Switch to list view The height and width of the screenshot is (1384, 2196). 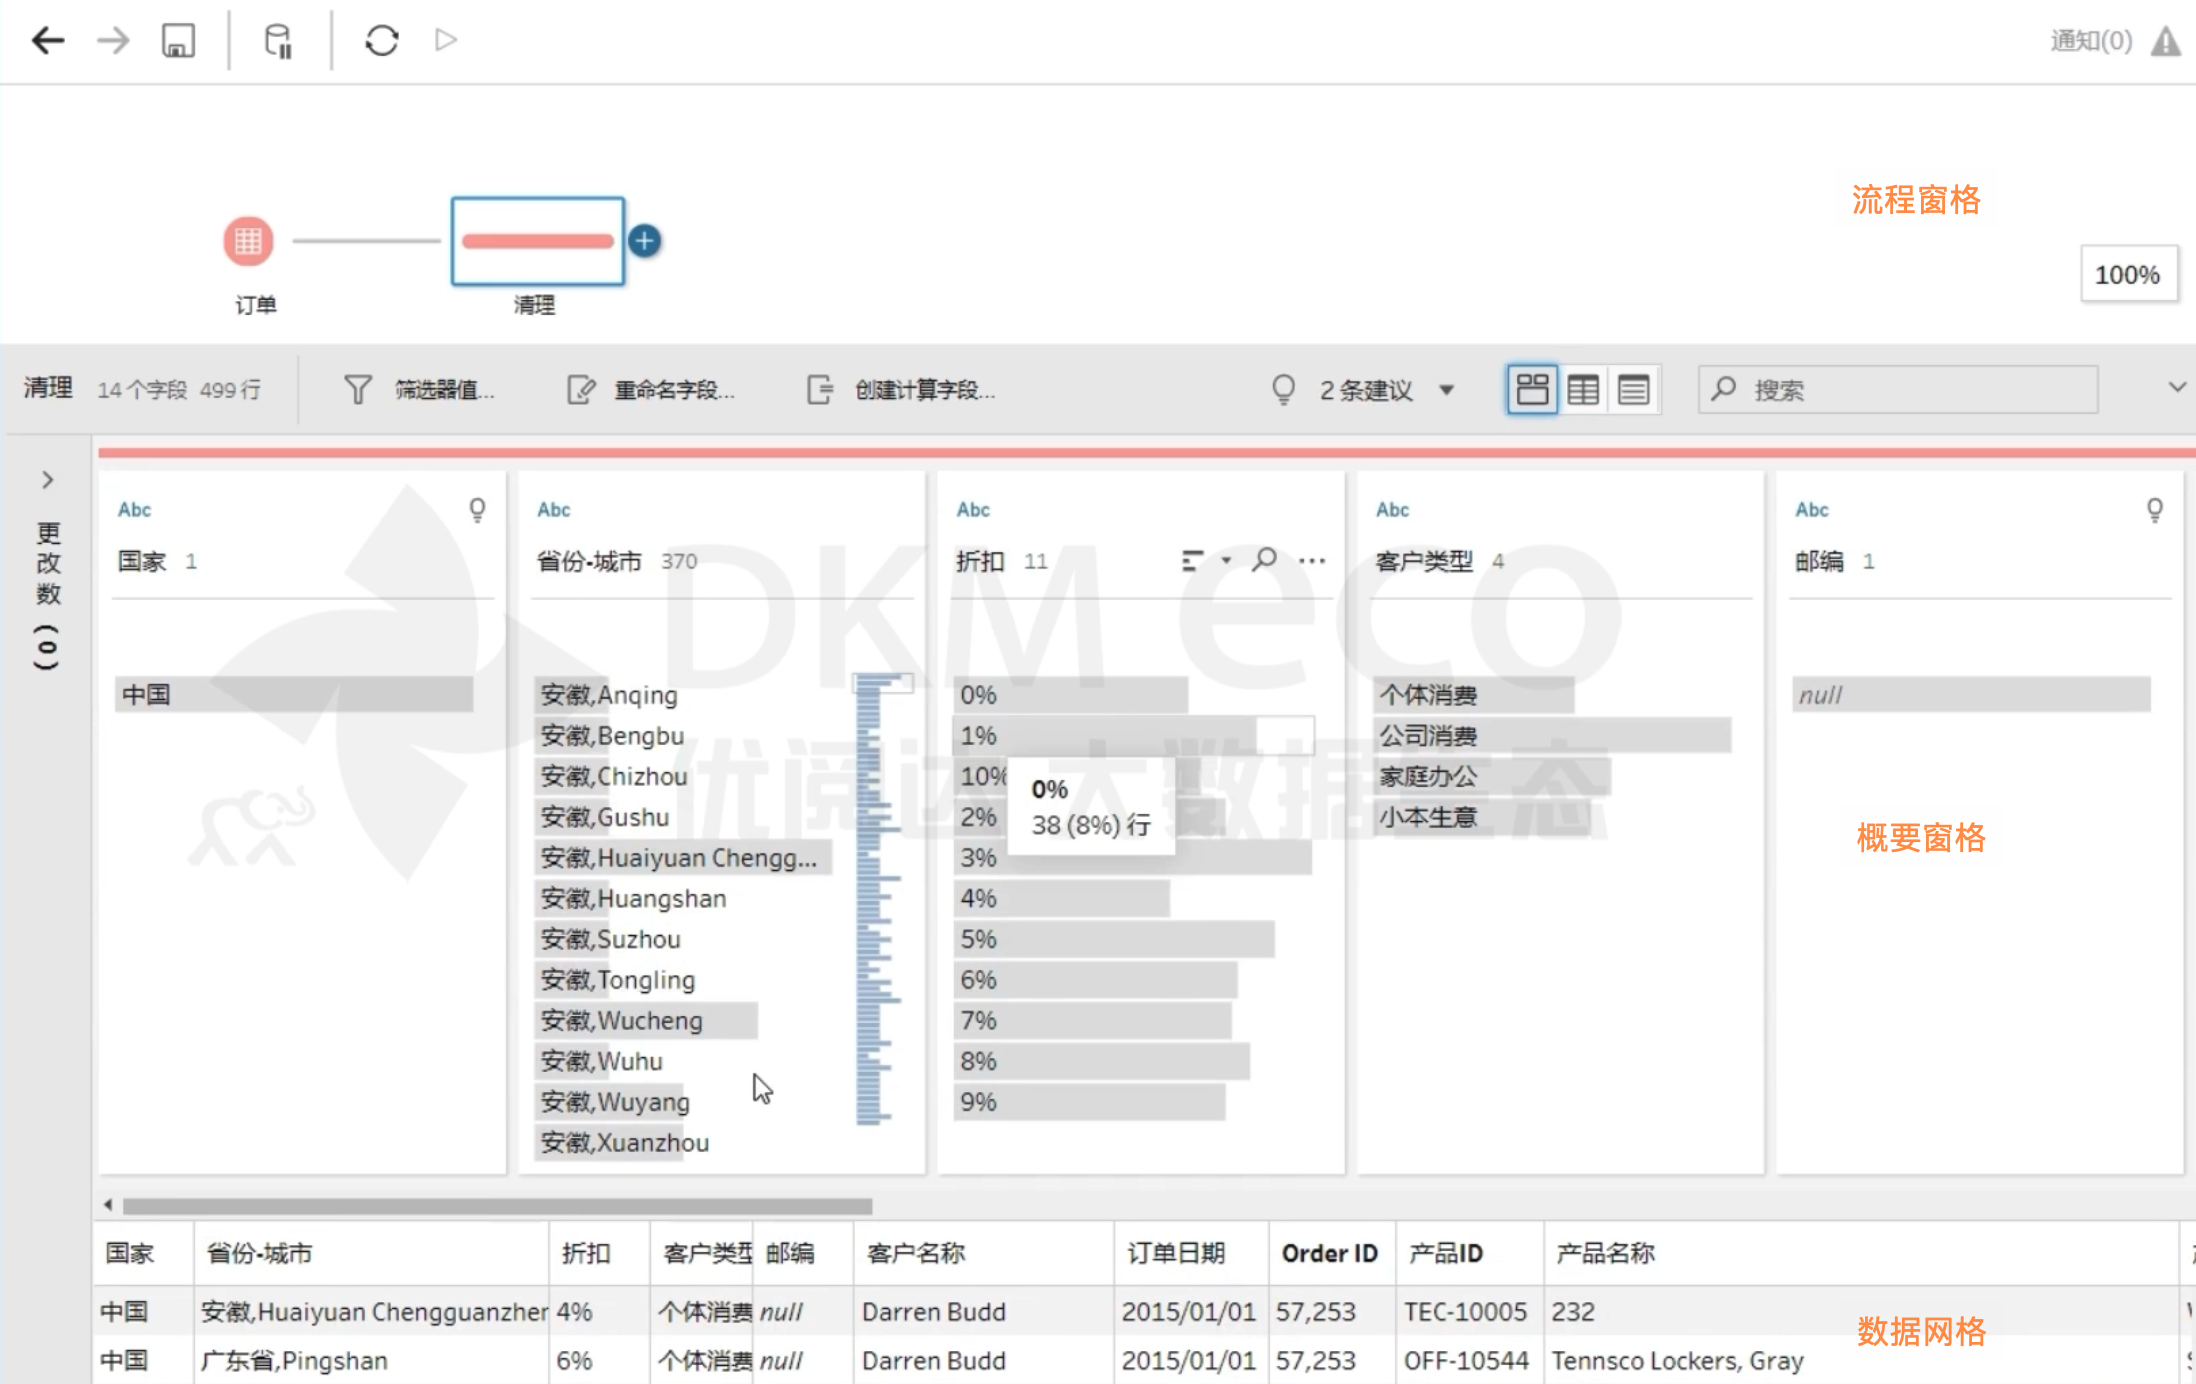[x=1633, y=389]
